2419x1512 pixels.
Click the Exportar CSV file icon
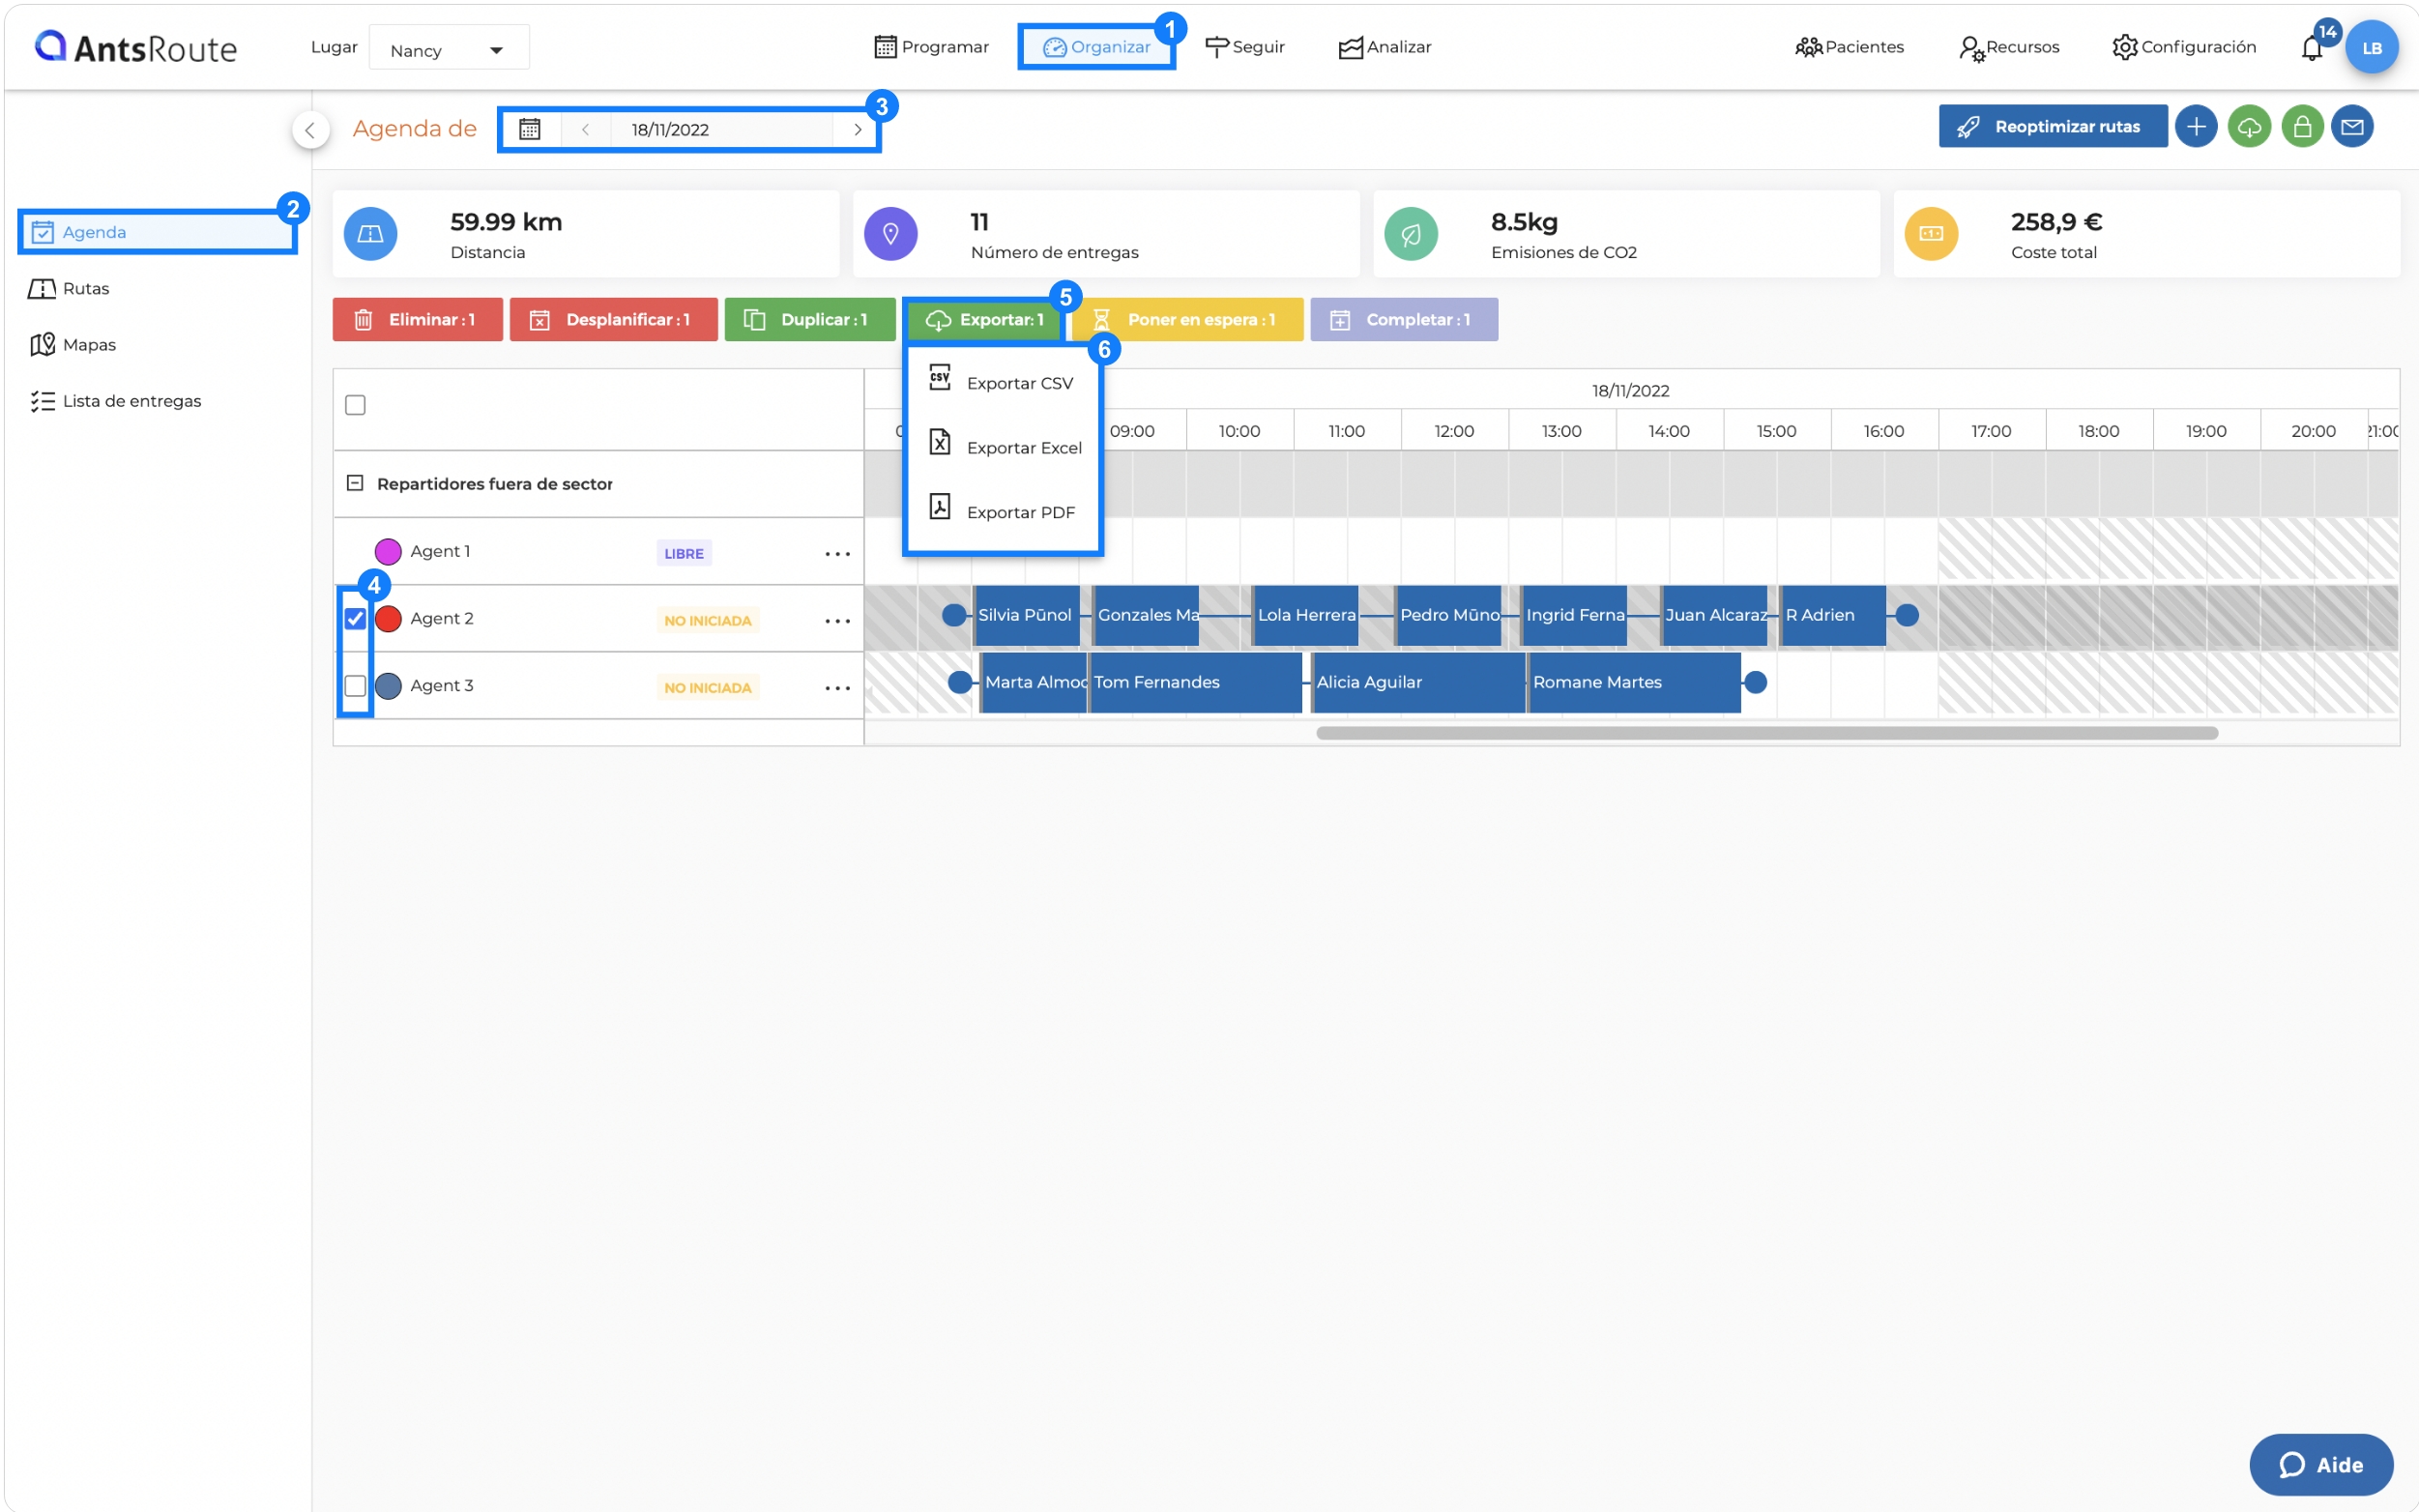click(940, 377)
